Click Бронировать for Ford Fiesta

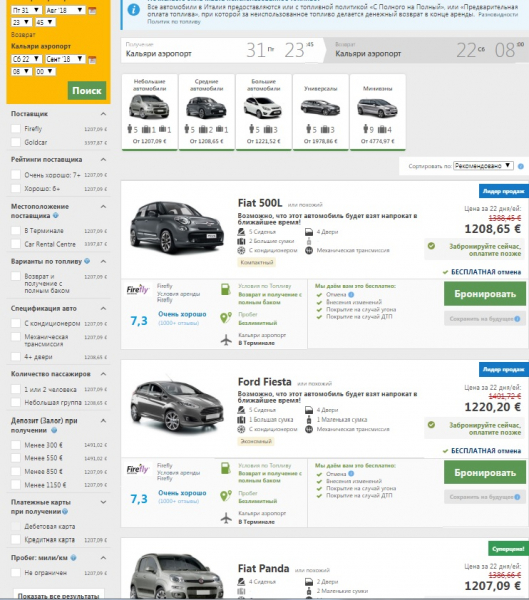(485, 473)
